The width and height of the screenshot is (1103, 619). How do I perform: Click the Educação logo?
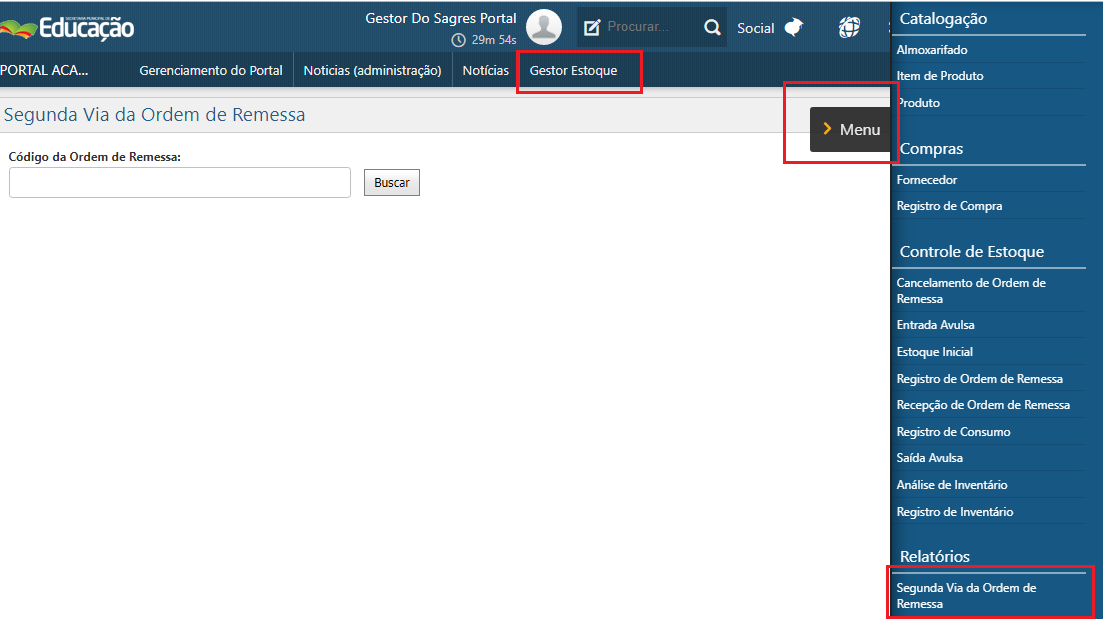pyautogui.click(x=67, y=28)
